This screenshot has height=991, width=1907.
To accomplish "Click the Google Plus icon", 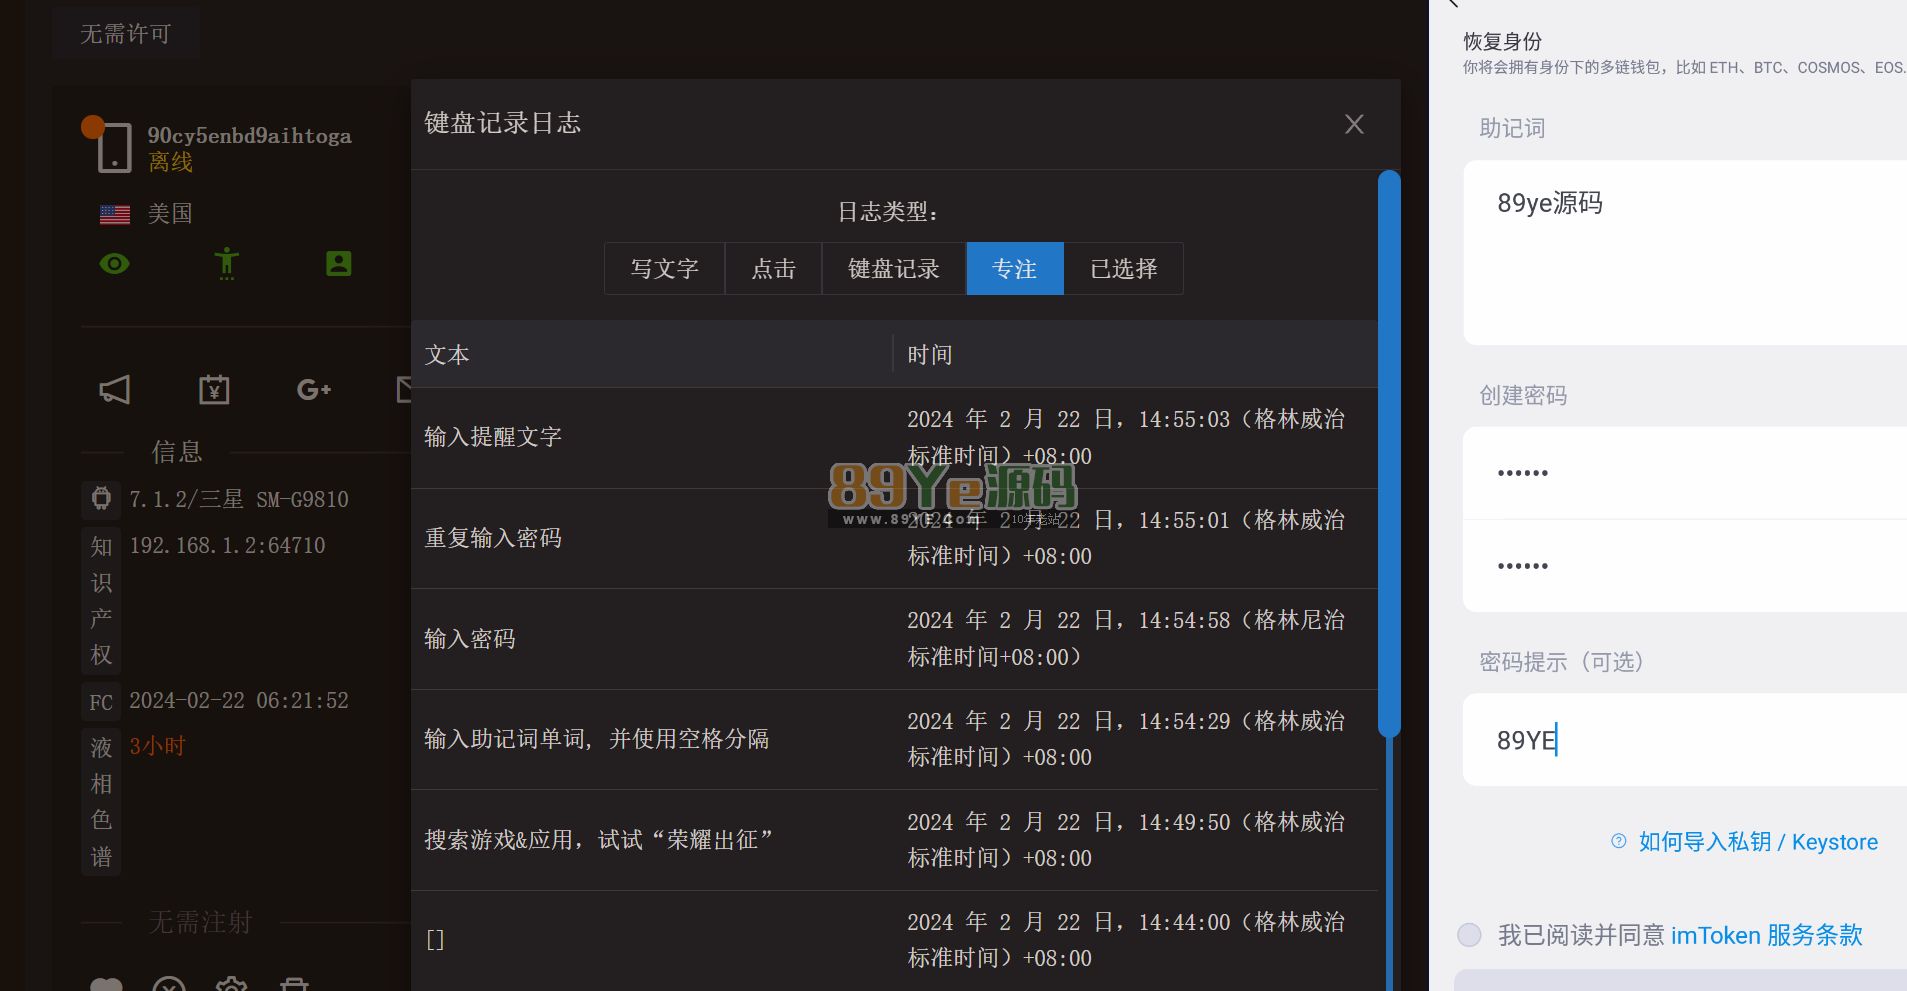I will [314, 390].
